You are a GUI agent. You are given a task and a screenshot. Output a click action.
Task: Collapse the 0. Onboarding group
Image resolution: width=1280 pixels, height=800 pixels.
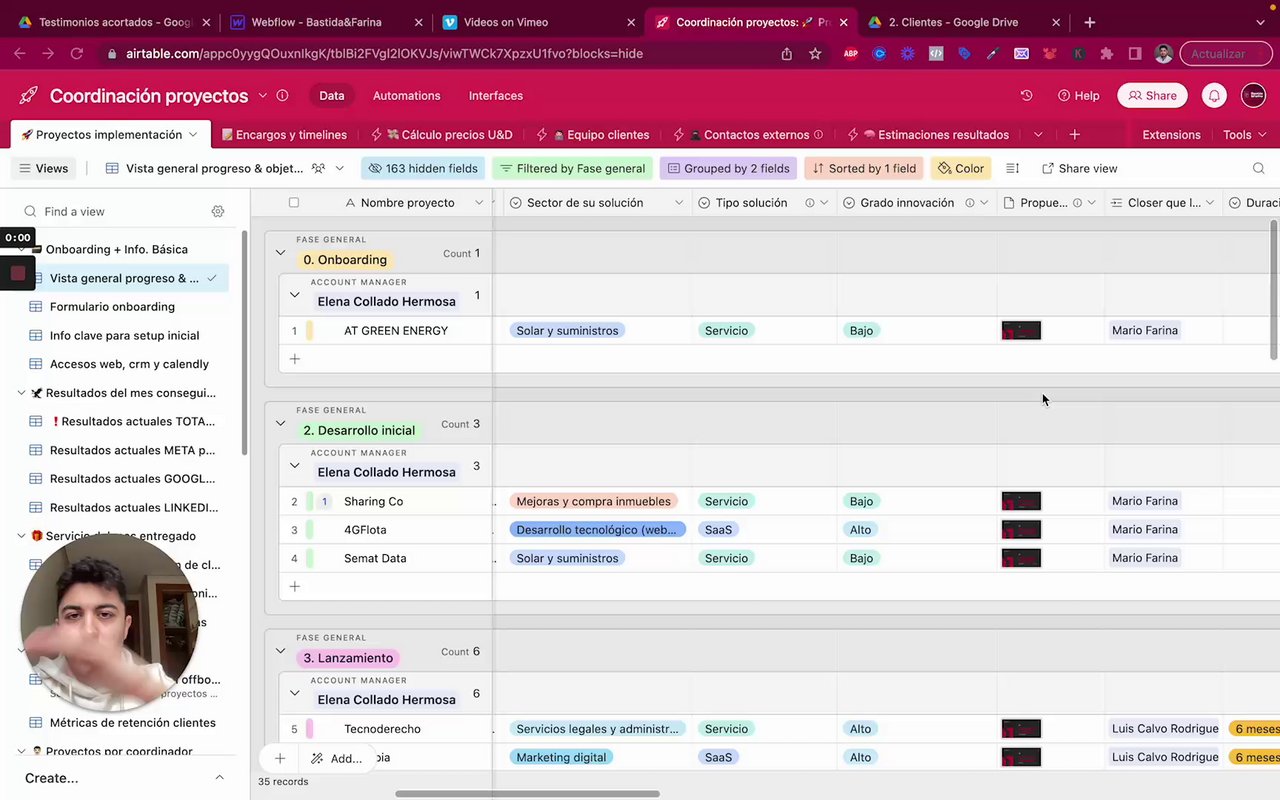coord(280,254)
